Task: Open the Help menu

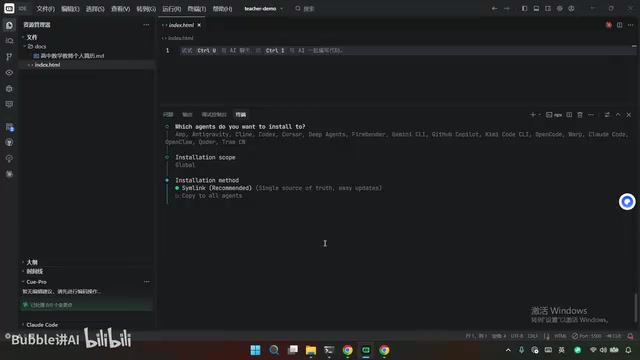Action: point(222,9)
